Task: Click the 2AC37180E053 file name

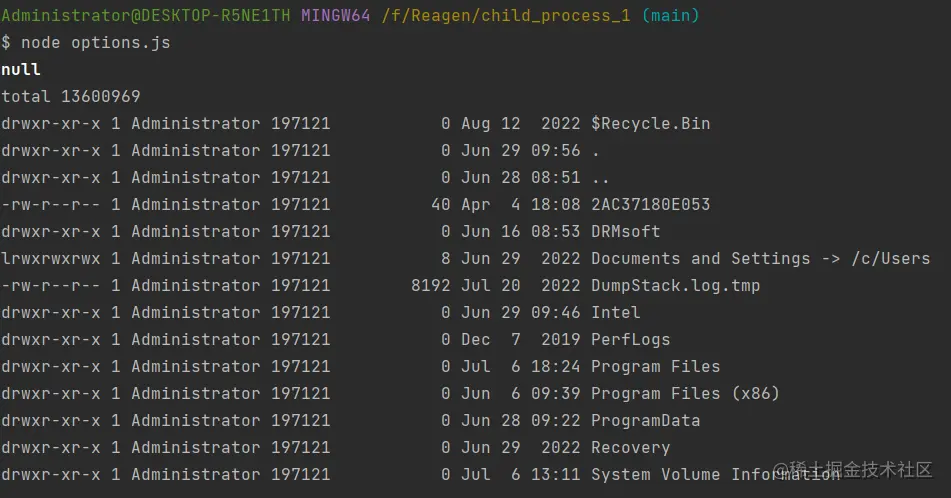Action: pos(650,205)
